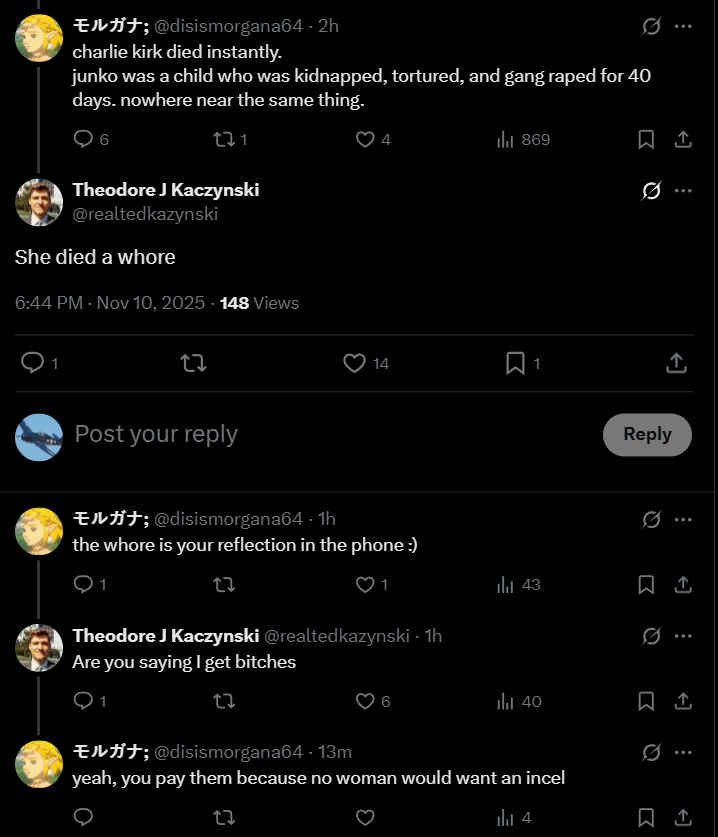Click Grok icon on the main post

[651, 190]
